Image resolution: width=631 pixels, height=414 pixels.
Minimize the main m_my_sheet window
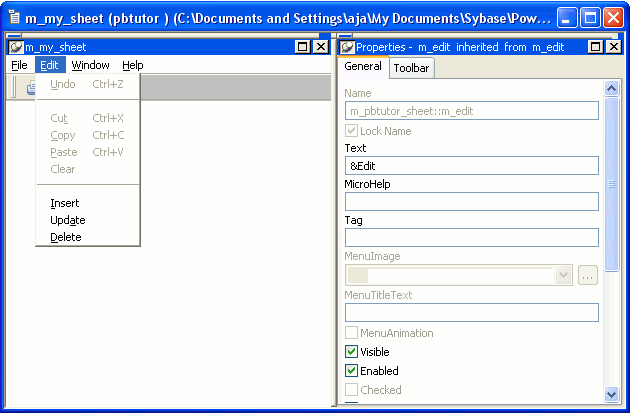pos(567,18)
